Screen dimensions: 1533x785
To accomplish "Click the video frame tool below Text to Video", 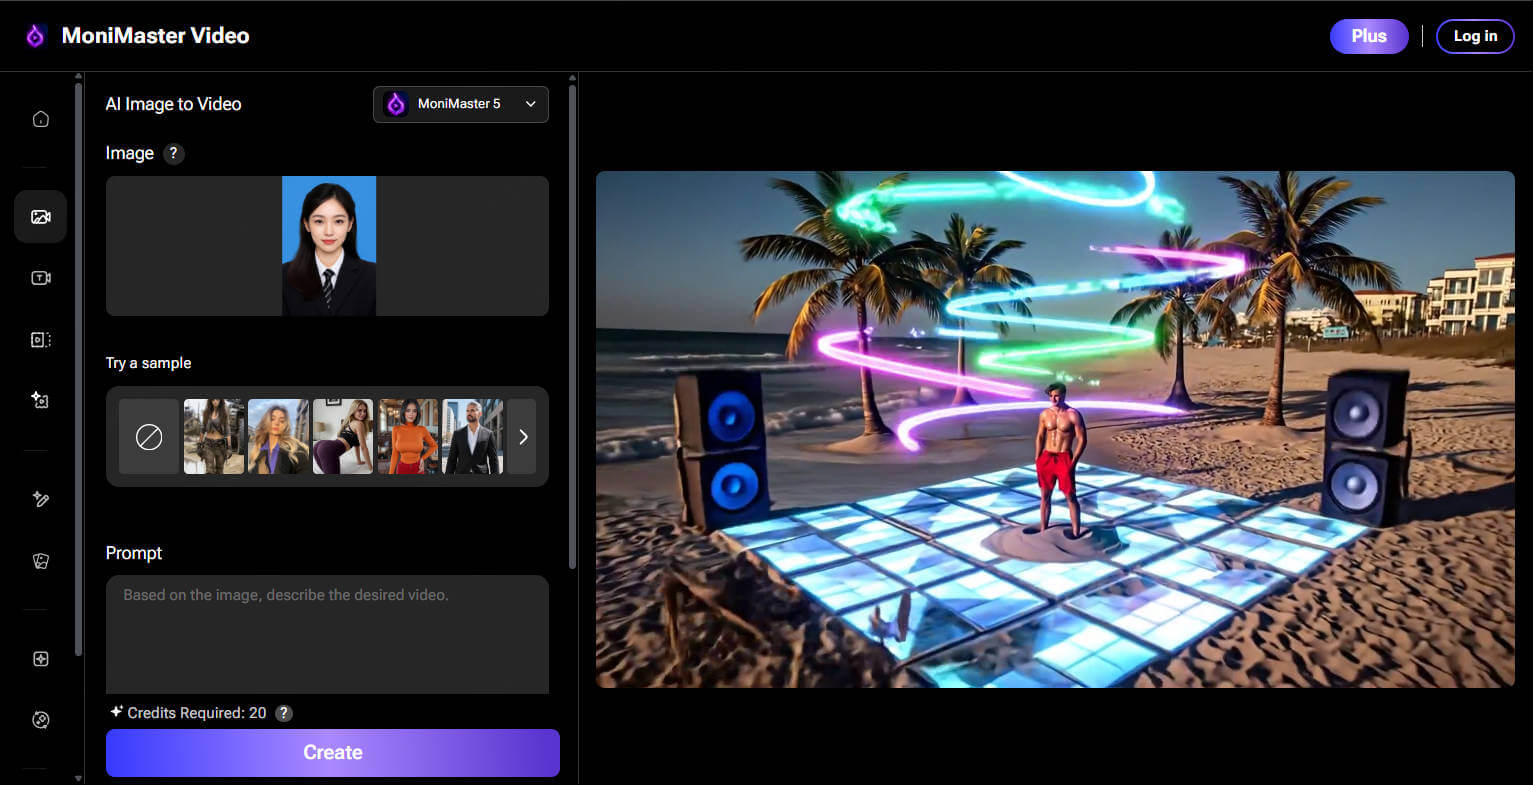I will point(41,340).
